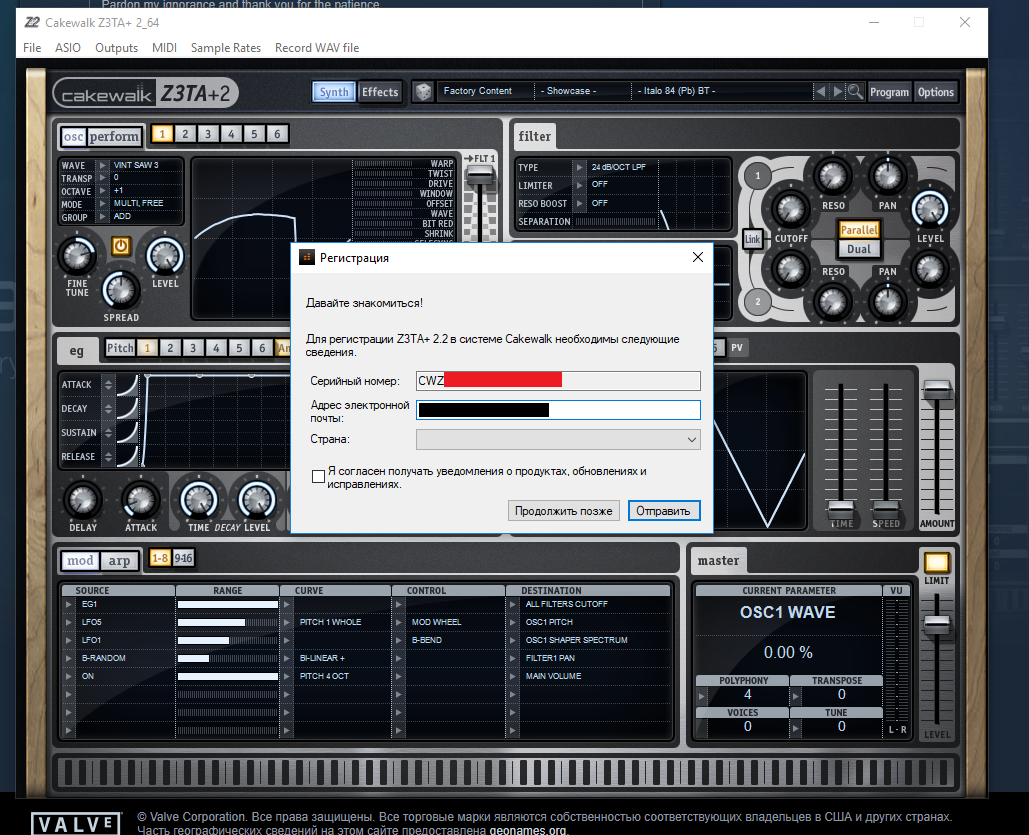Image resolution: width=1029 pixels, height=835 pixels.
Task: Click the filter Link button
Action: click(752, 240)
